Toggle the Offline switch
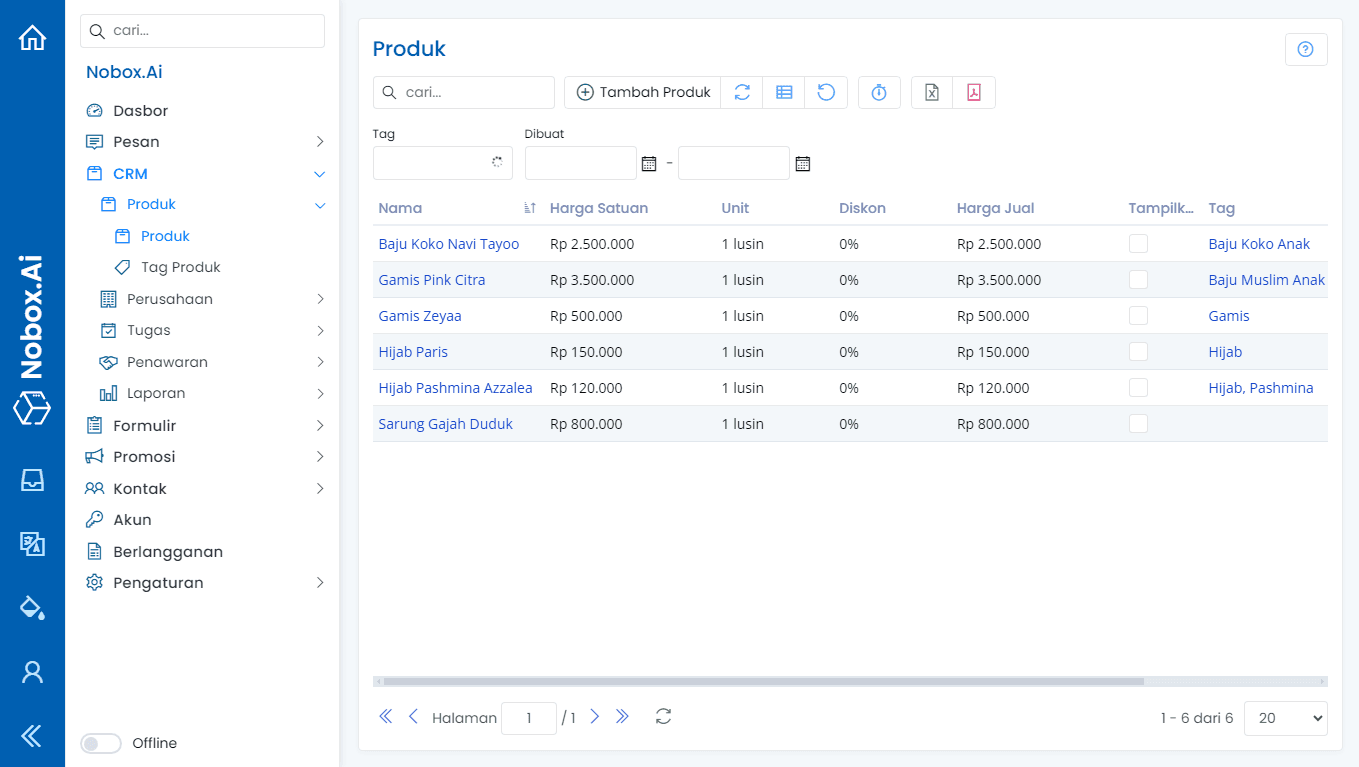1359x767 pixels. 100,743
